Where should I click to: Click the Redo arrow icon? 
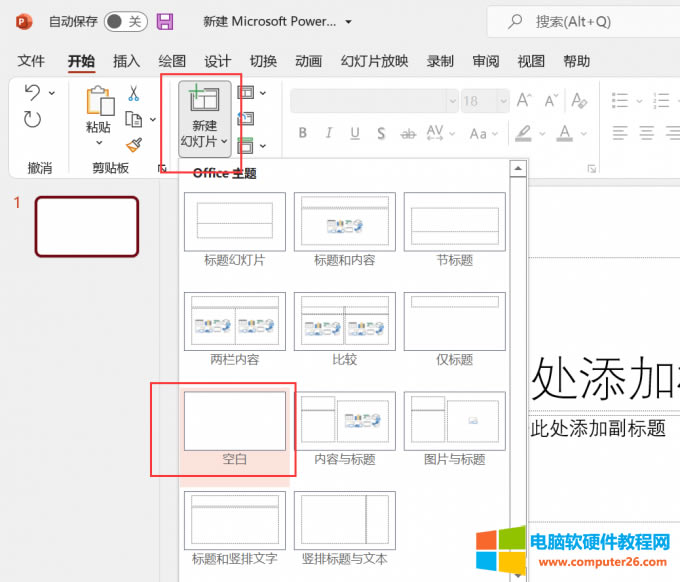tap(32, 120)
